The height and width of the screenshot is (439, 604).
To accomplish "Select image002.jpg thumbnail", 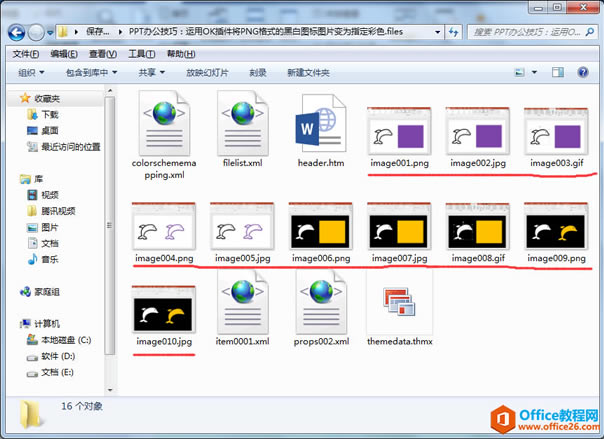I will [478, 131].
